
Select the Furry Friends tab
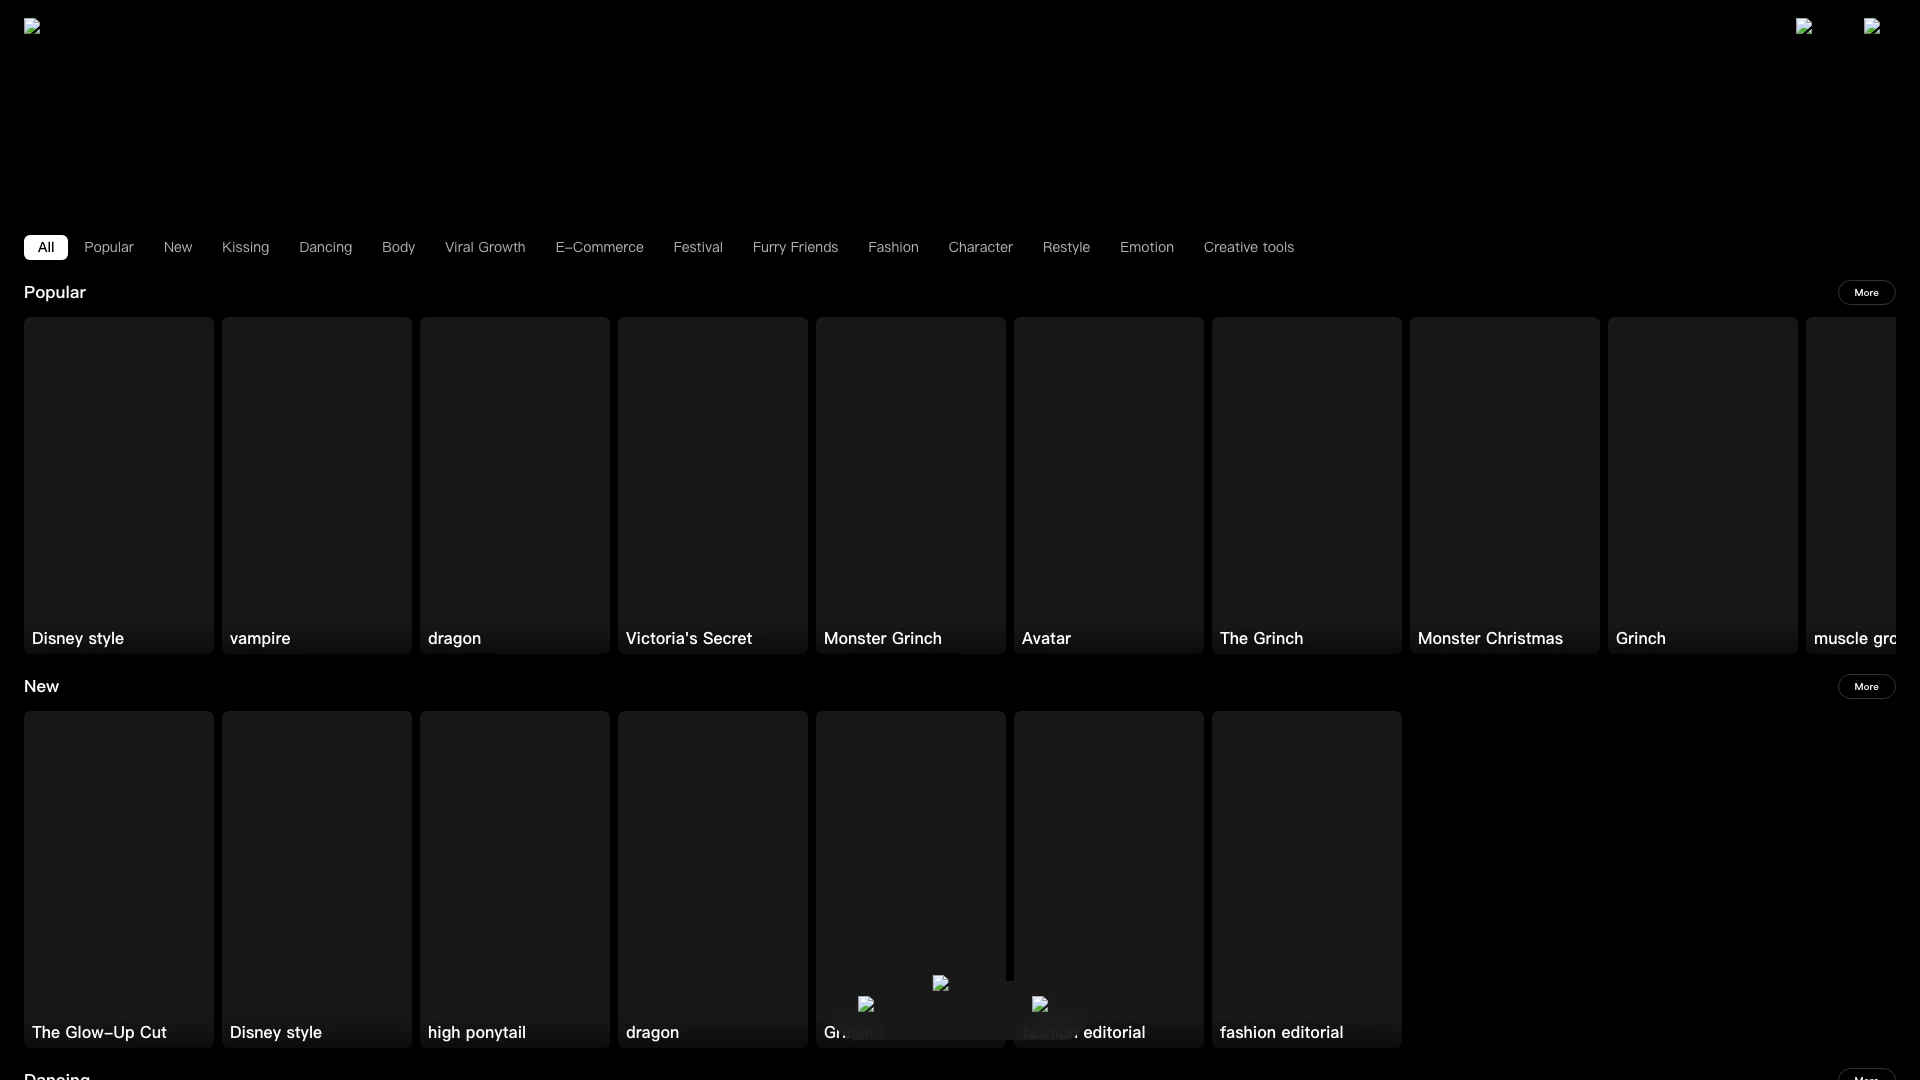click(795, 247)
